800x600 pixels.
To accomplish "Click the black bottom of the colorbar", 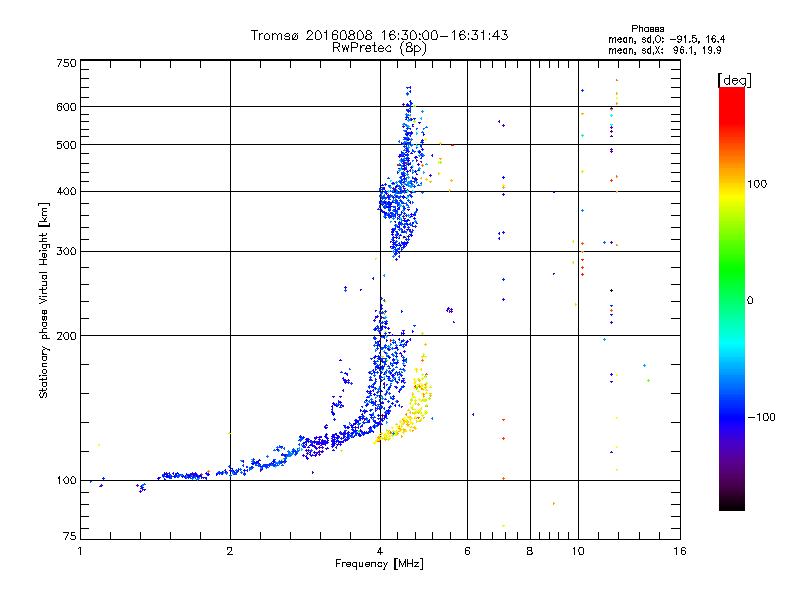I will pos(732,503).
